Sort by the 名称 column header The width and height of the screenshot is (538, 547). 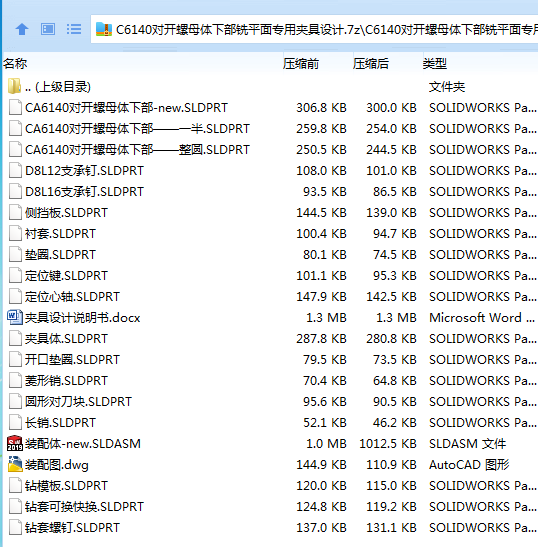tap(15, 63)
